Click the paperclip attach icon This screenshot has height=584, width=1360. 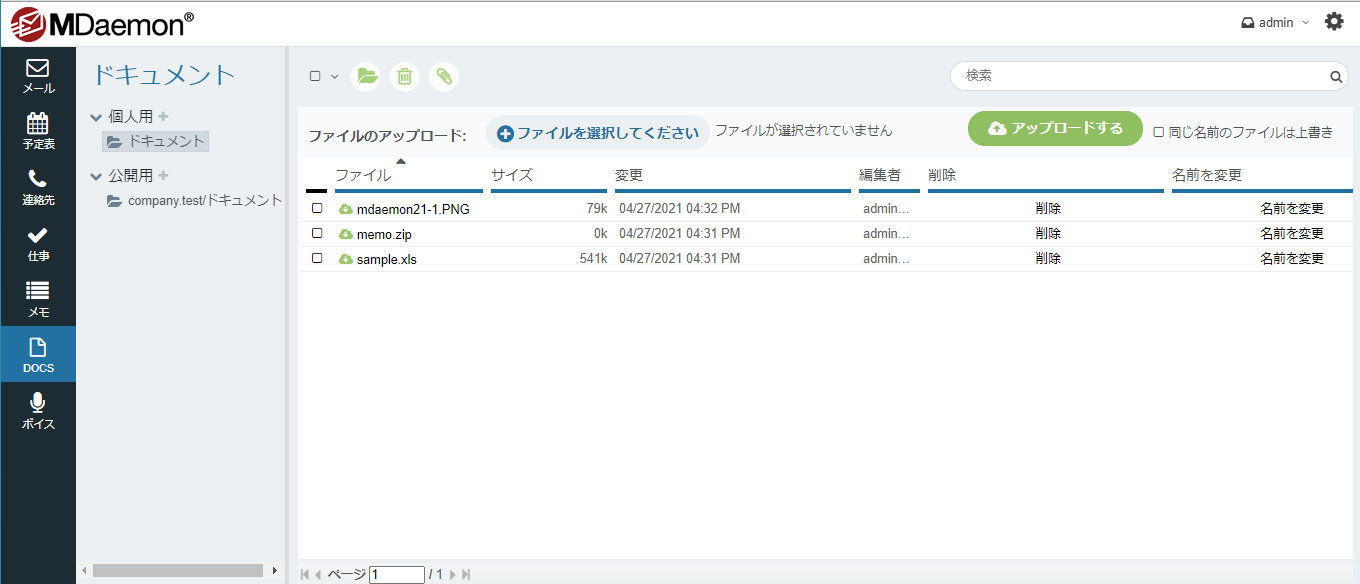coord(444,76)
